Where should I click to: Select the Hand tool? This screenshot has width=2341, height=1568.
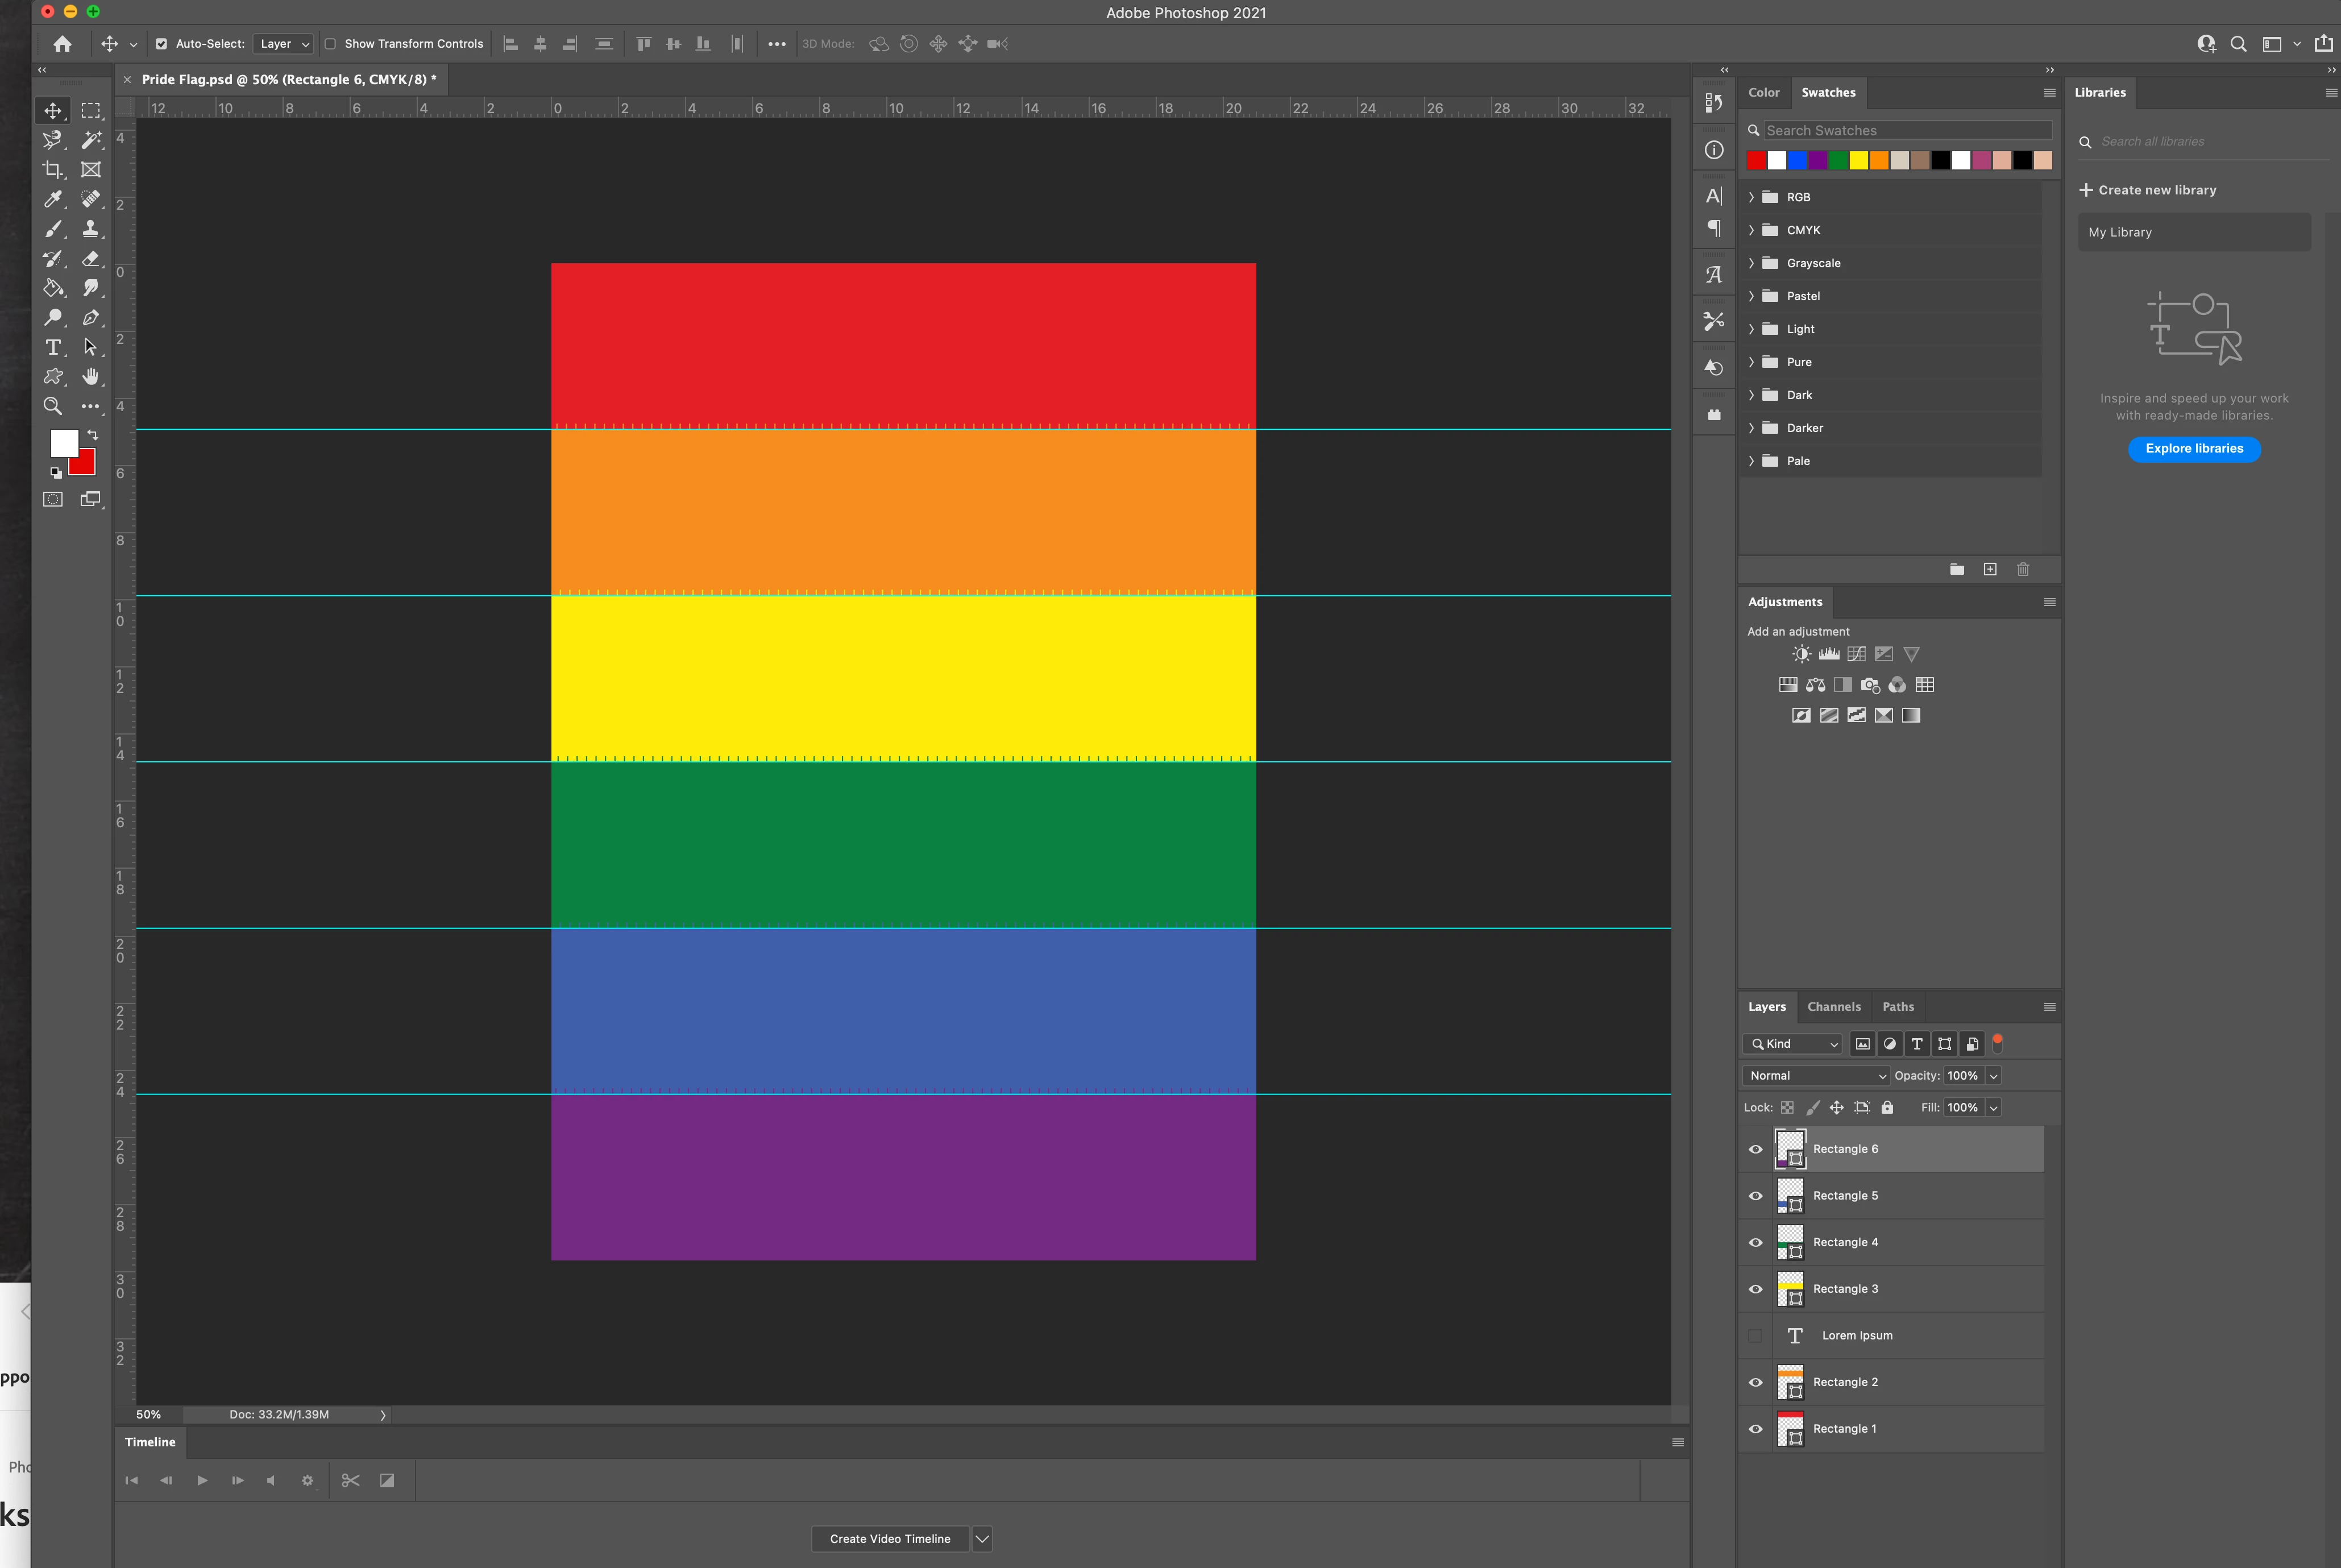click(91, 377)
